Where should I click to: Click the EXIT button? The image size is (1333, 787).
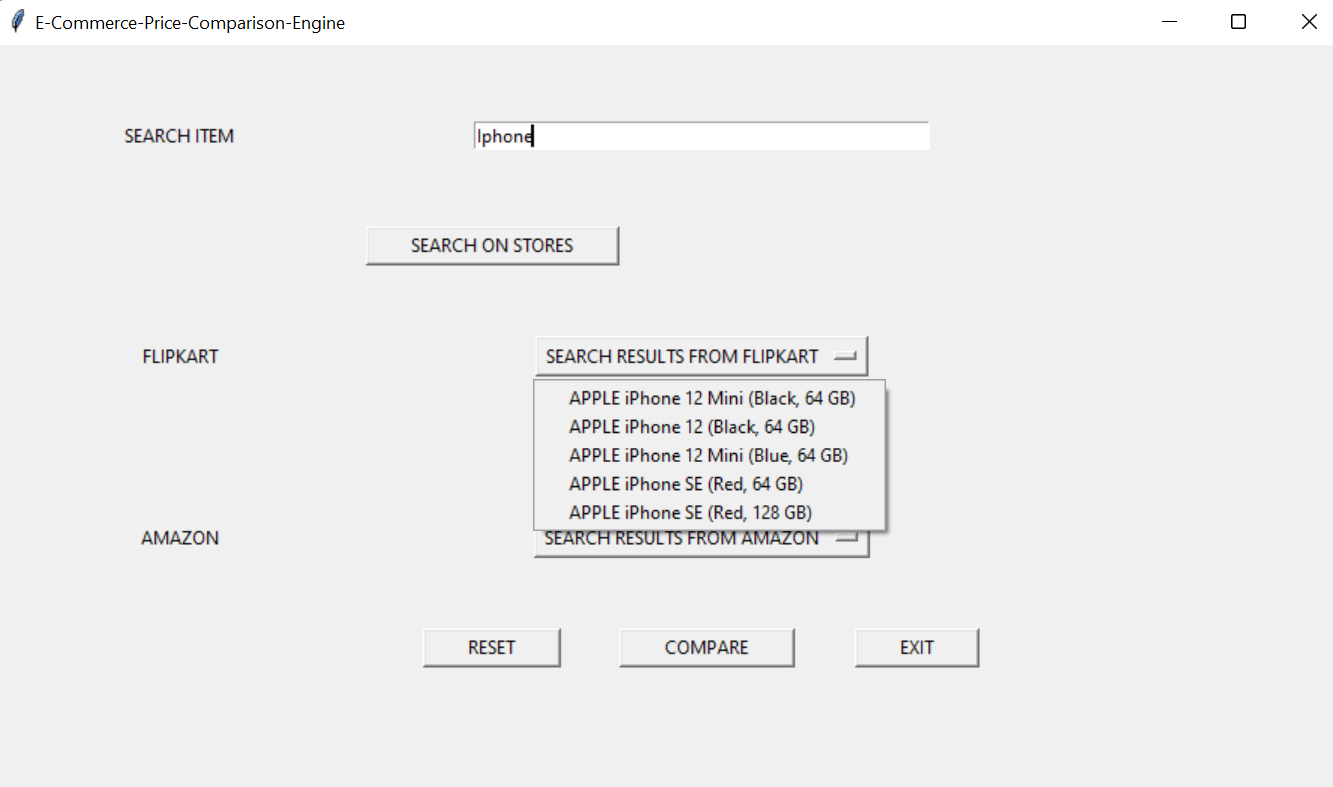(x=917, y=647)
